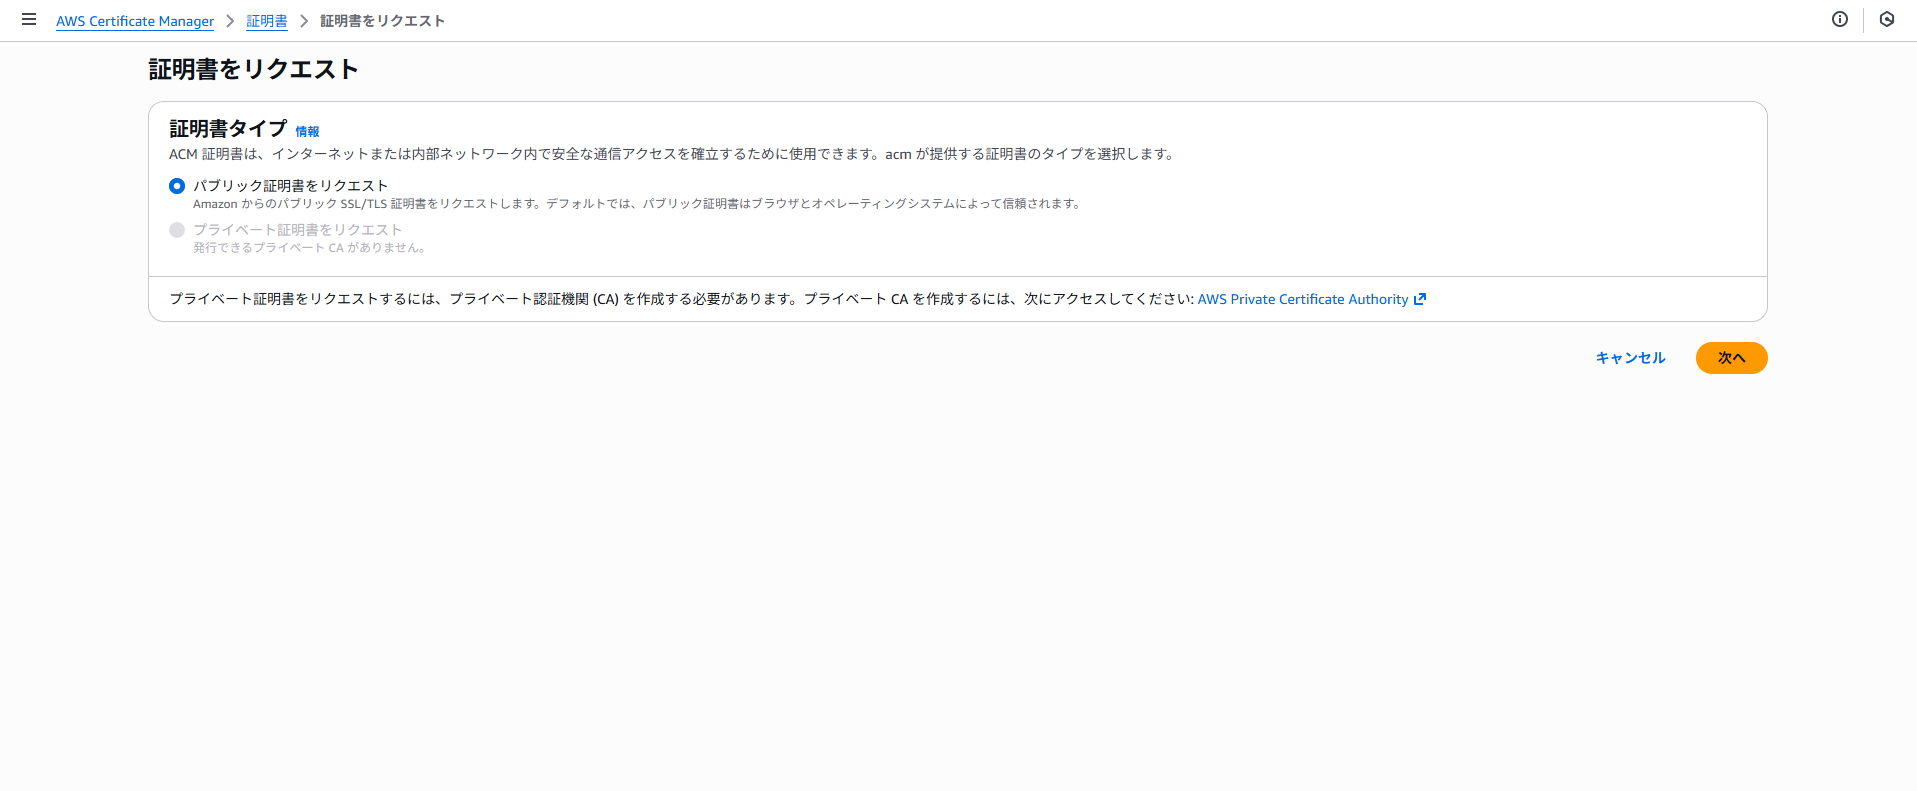Image resolution: width=1917 pixels, height=791 pixels.
Task: Click the プライベート証明書をリクエスト option label text
Action: click(x=297, y=230)
